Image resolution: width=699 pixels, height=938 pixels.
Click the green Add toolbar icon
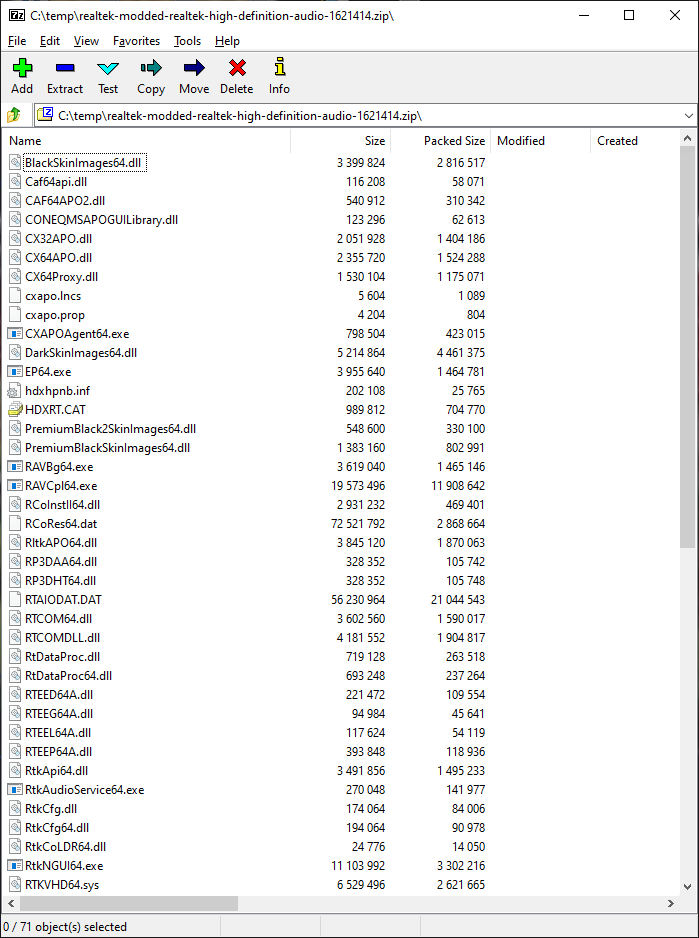[x=22, y=69]
